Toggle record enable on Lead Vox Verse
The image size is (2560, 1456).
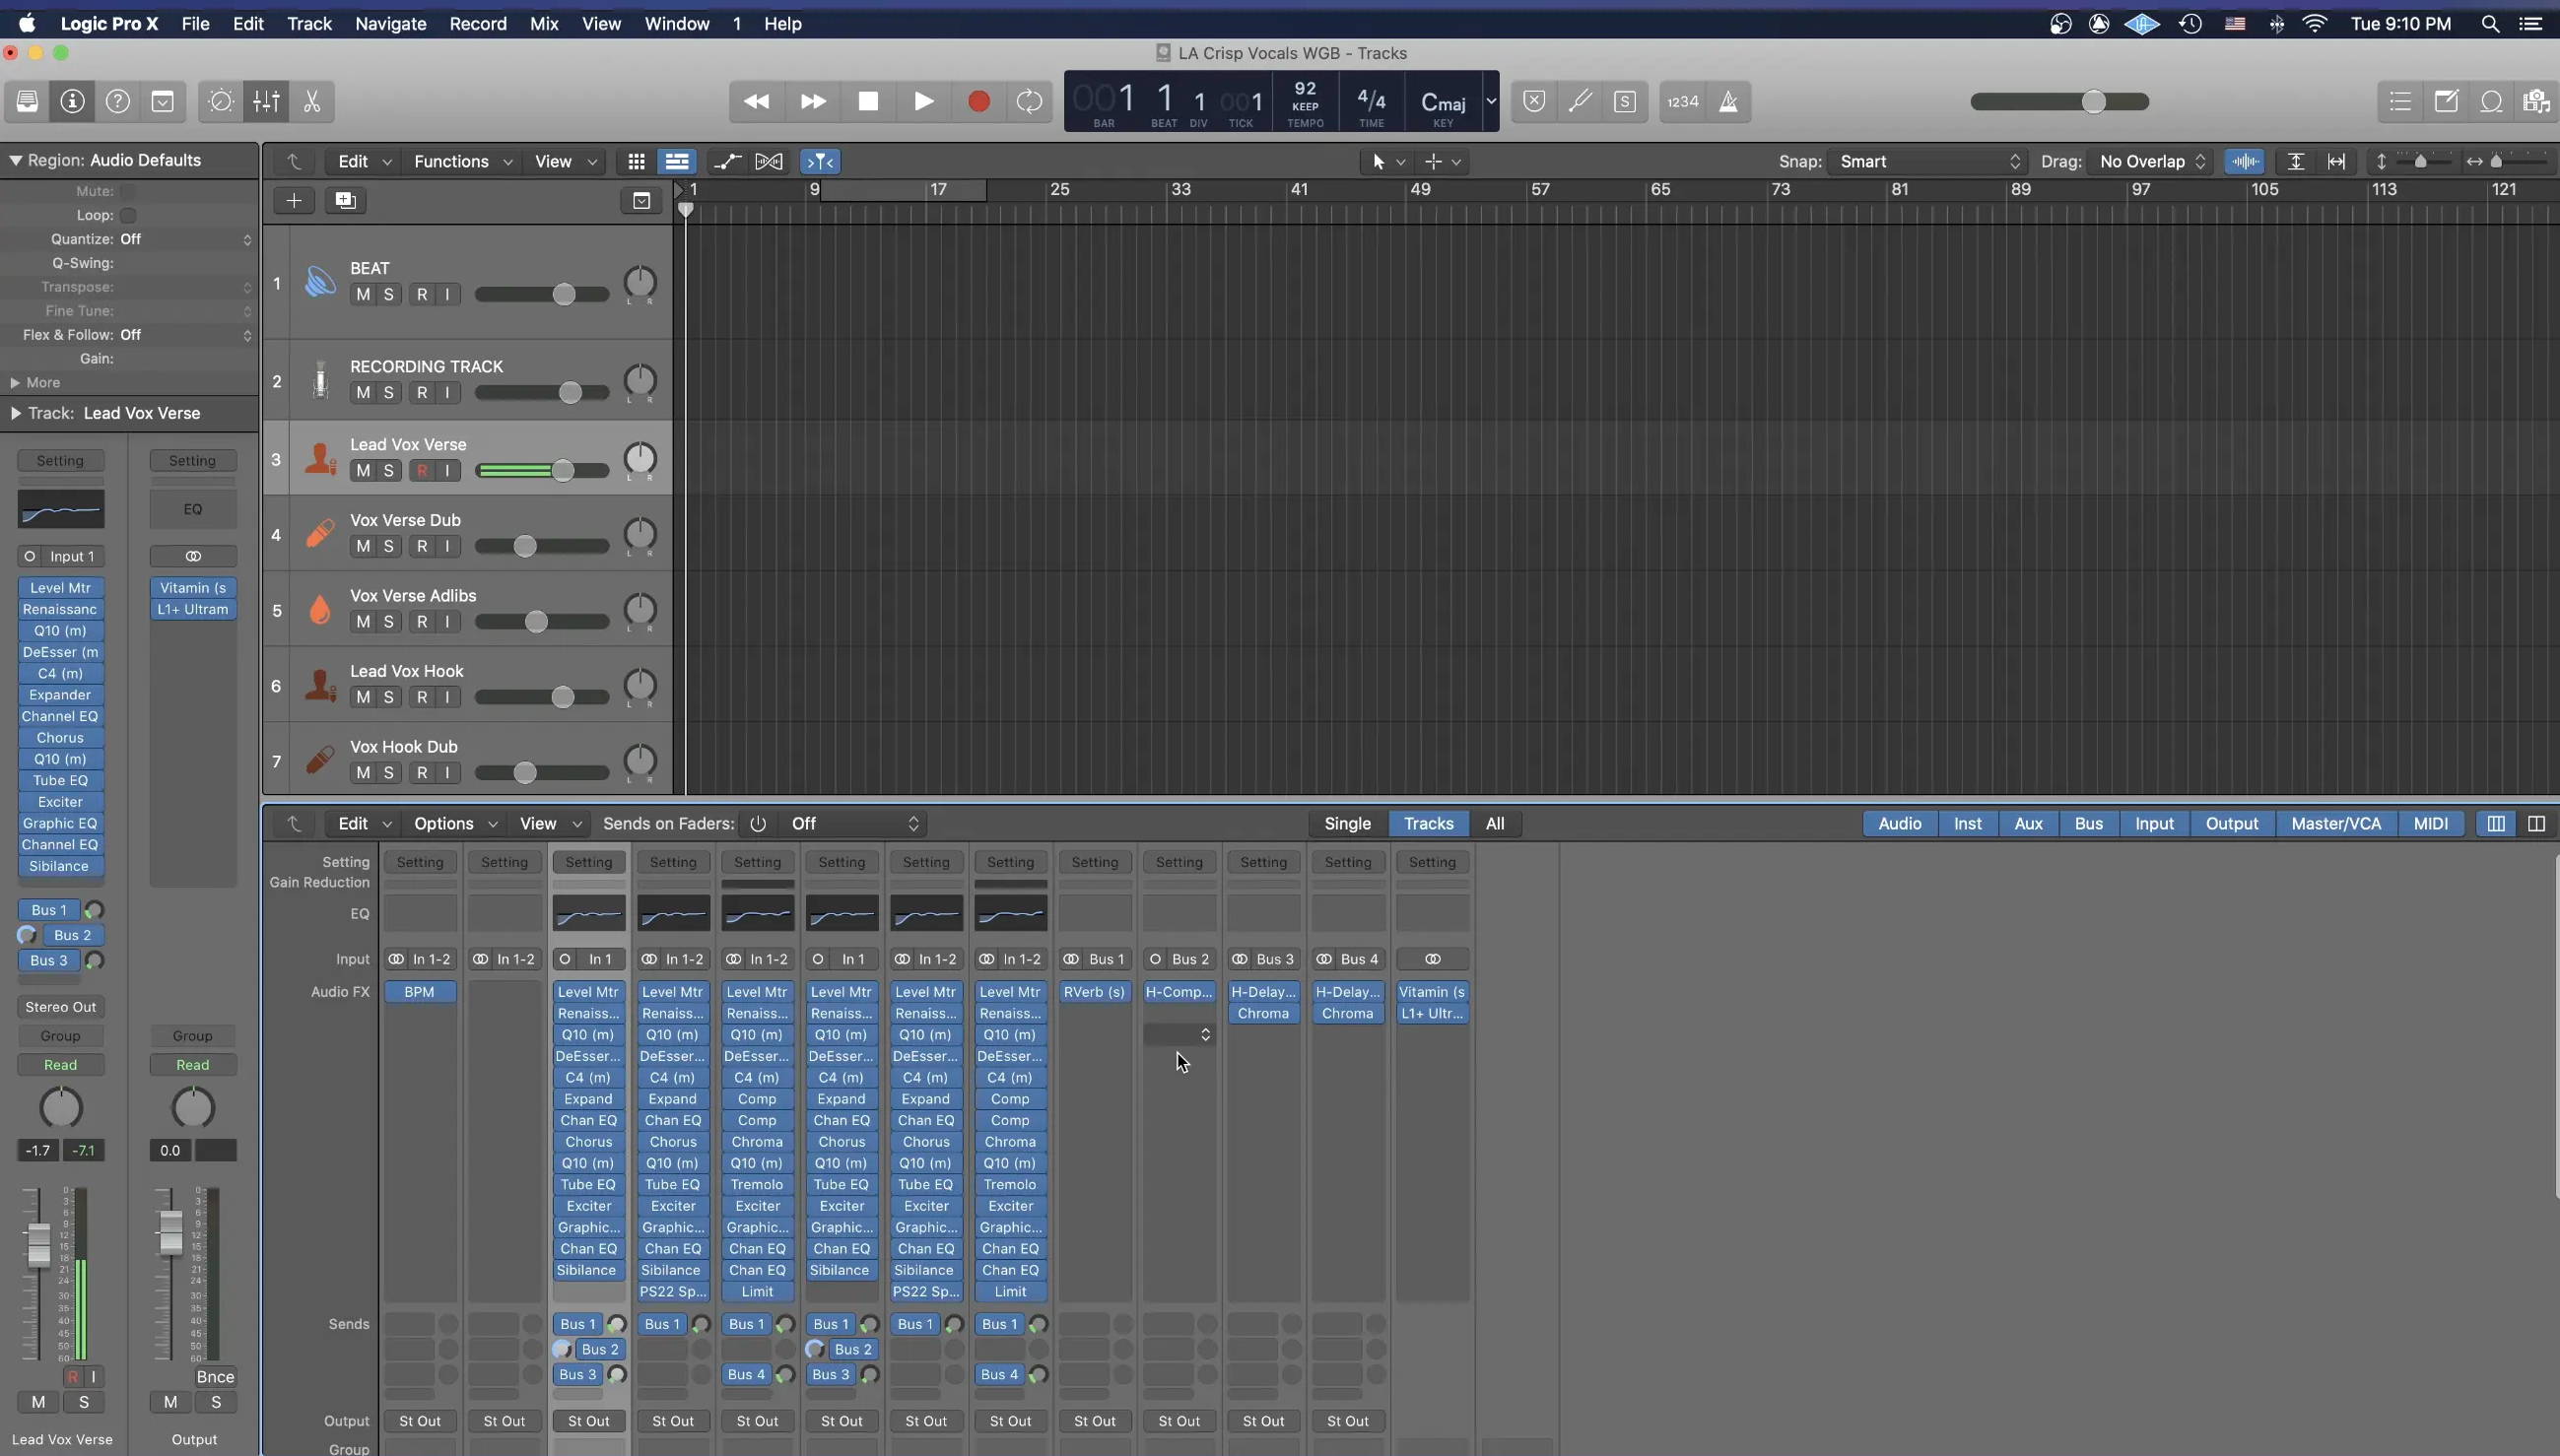click(x=422, y=470)
